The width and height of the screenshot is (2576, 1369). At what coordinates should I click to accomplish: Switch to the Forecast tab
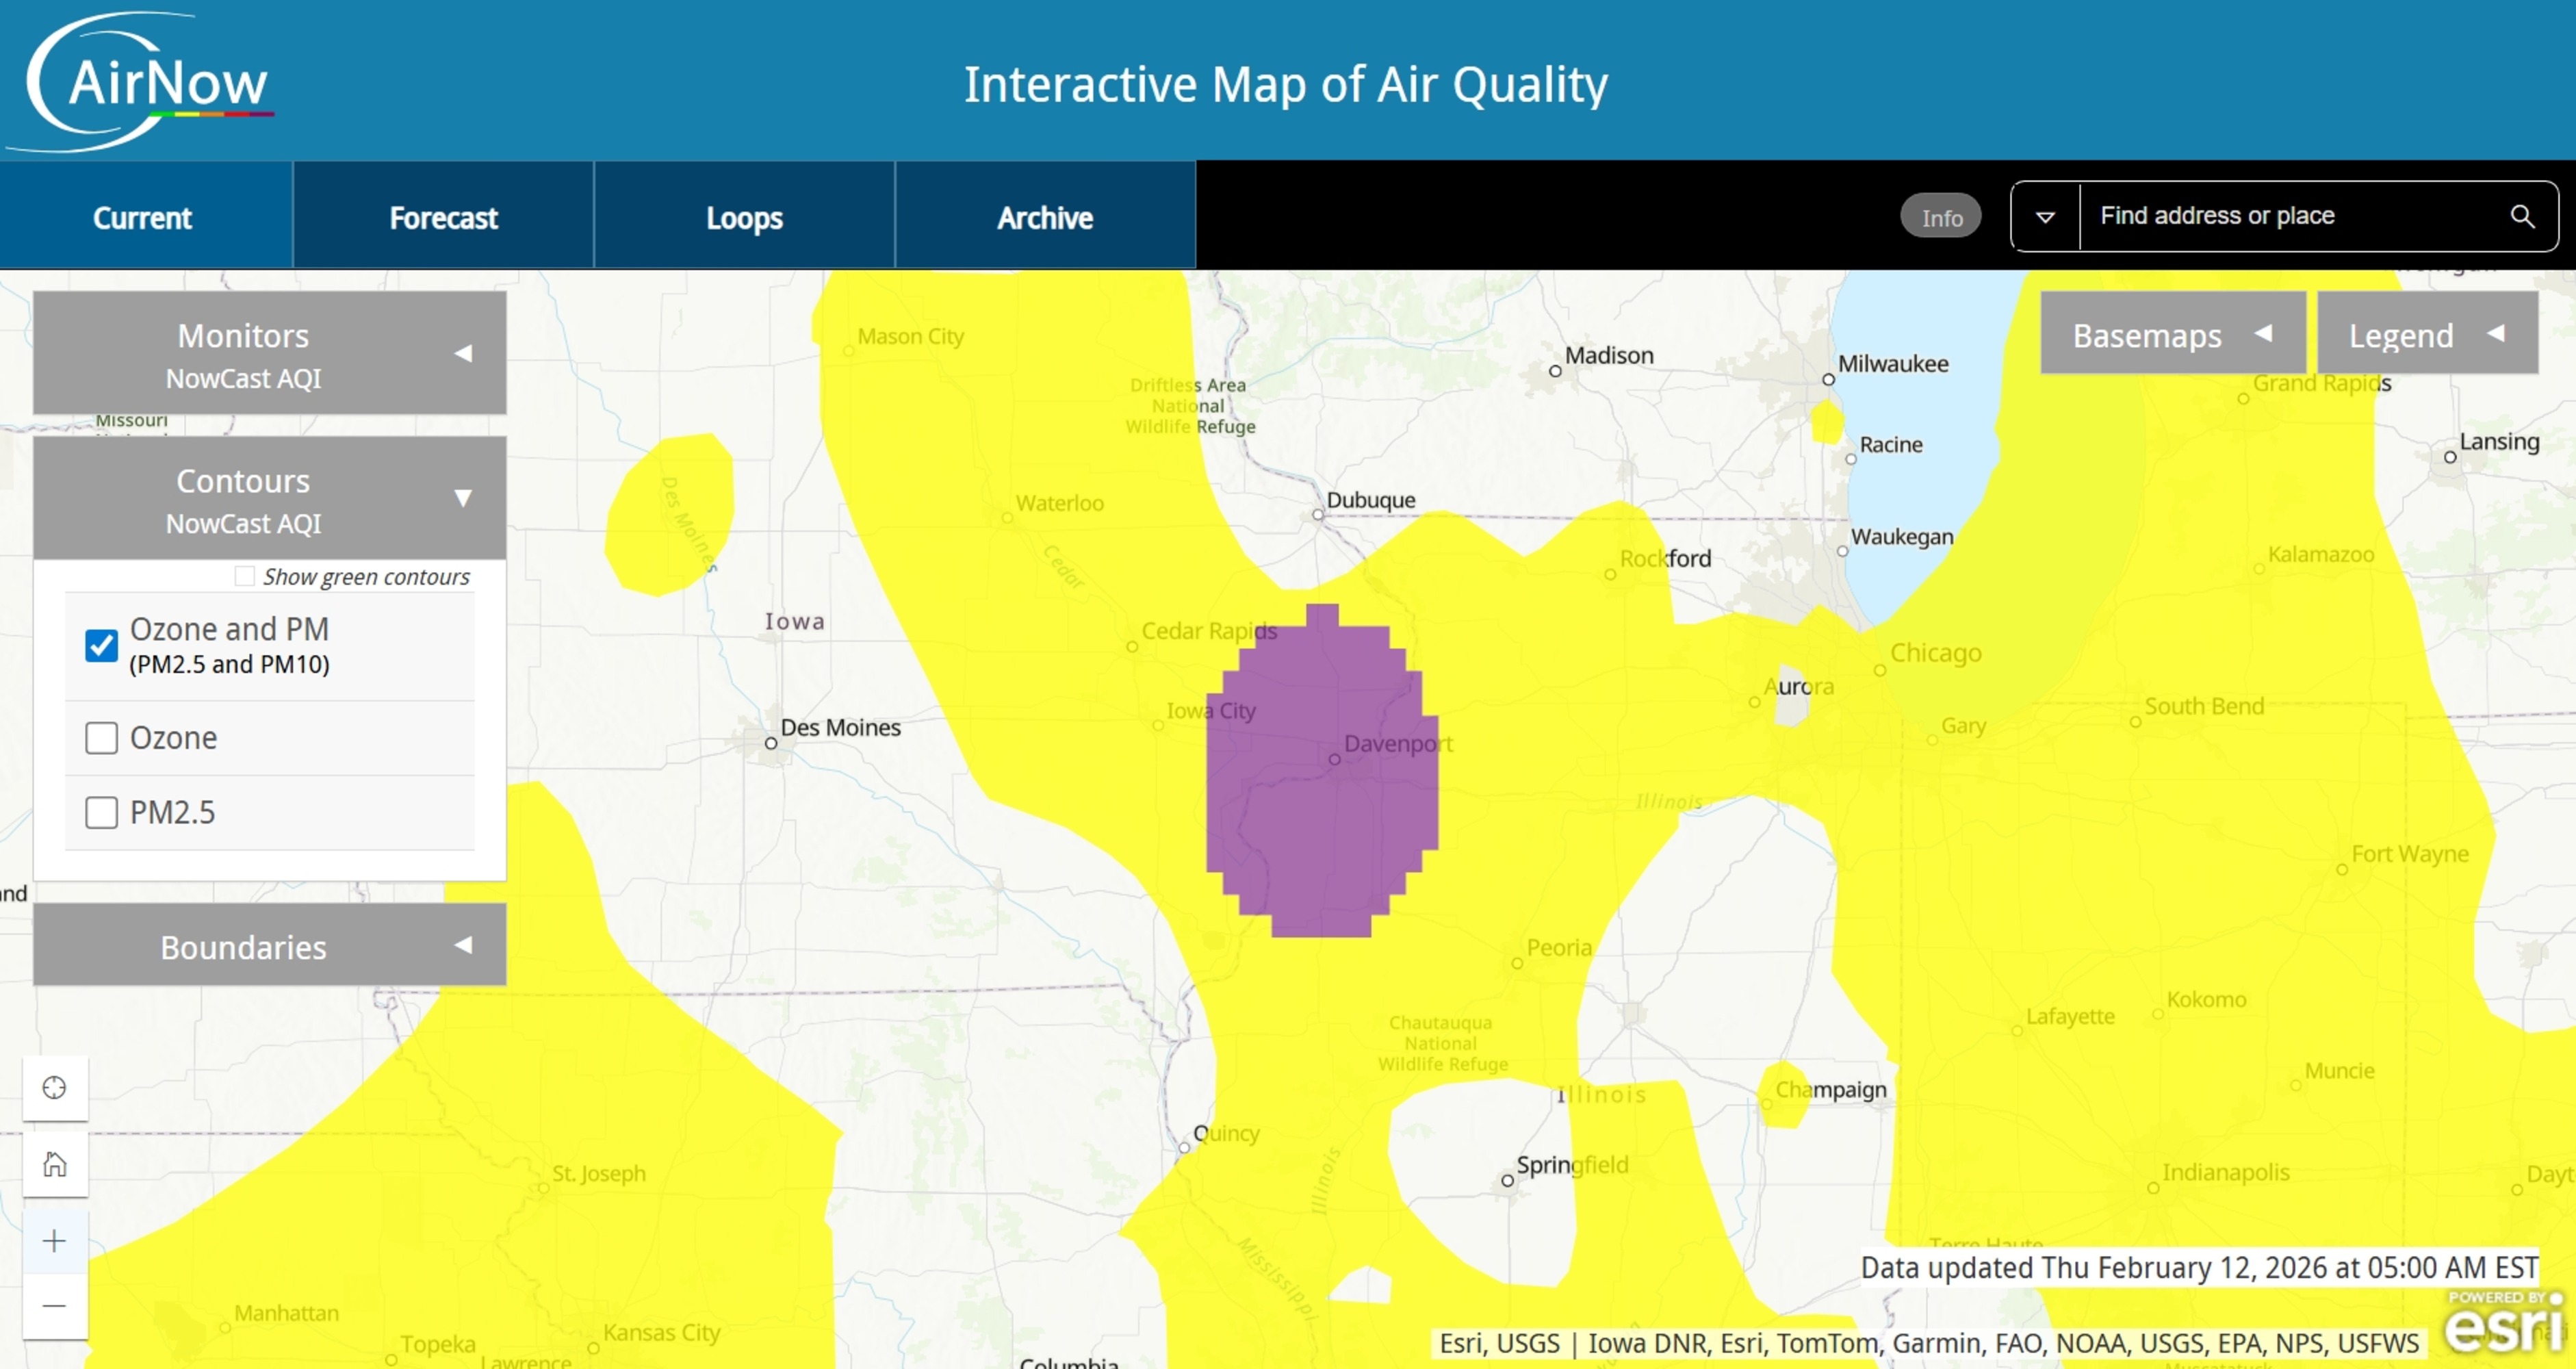coord(443,217)
